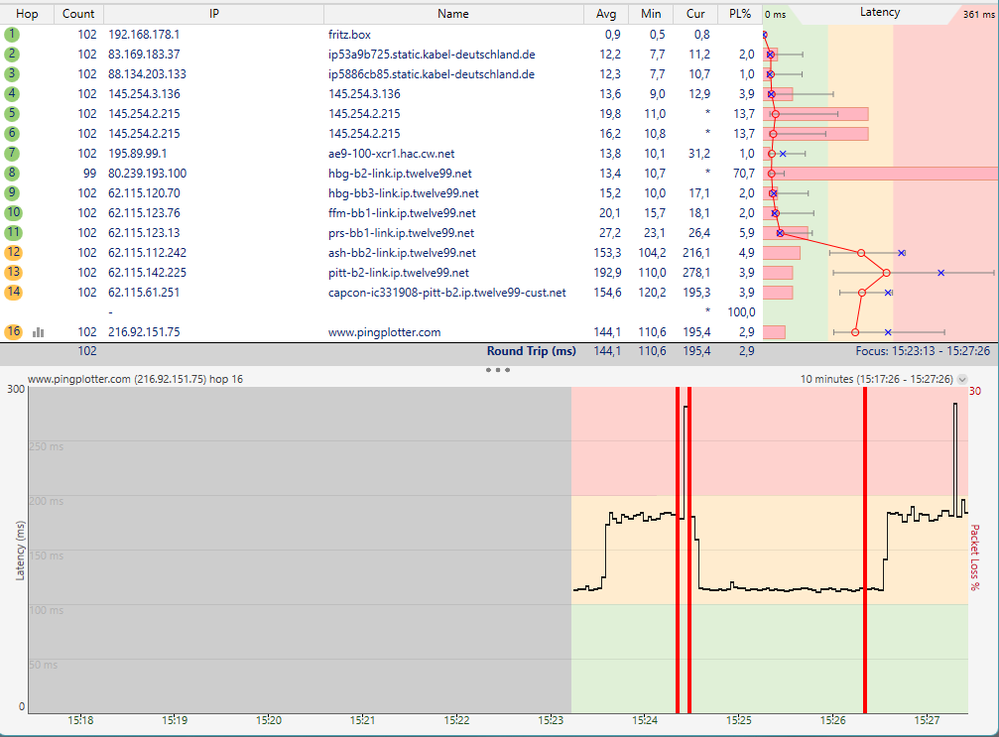Image resolution: width=999 pixels, height=737 pixels.
Task: Click the 192,9 average for hop 13
Action: click(x=607, y=272)
